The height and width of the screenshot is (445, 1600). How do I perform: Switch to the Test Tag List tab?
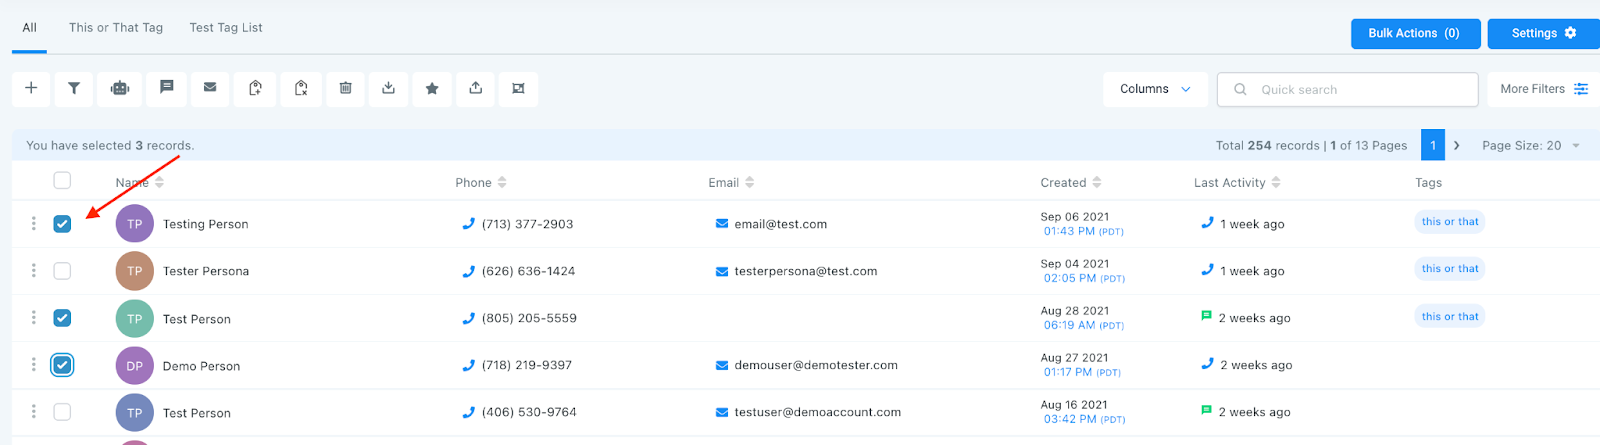tap(226, 27)
